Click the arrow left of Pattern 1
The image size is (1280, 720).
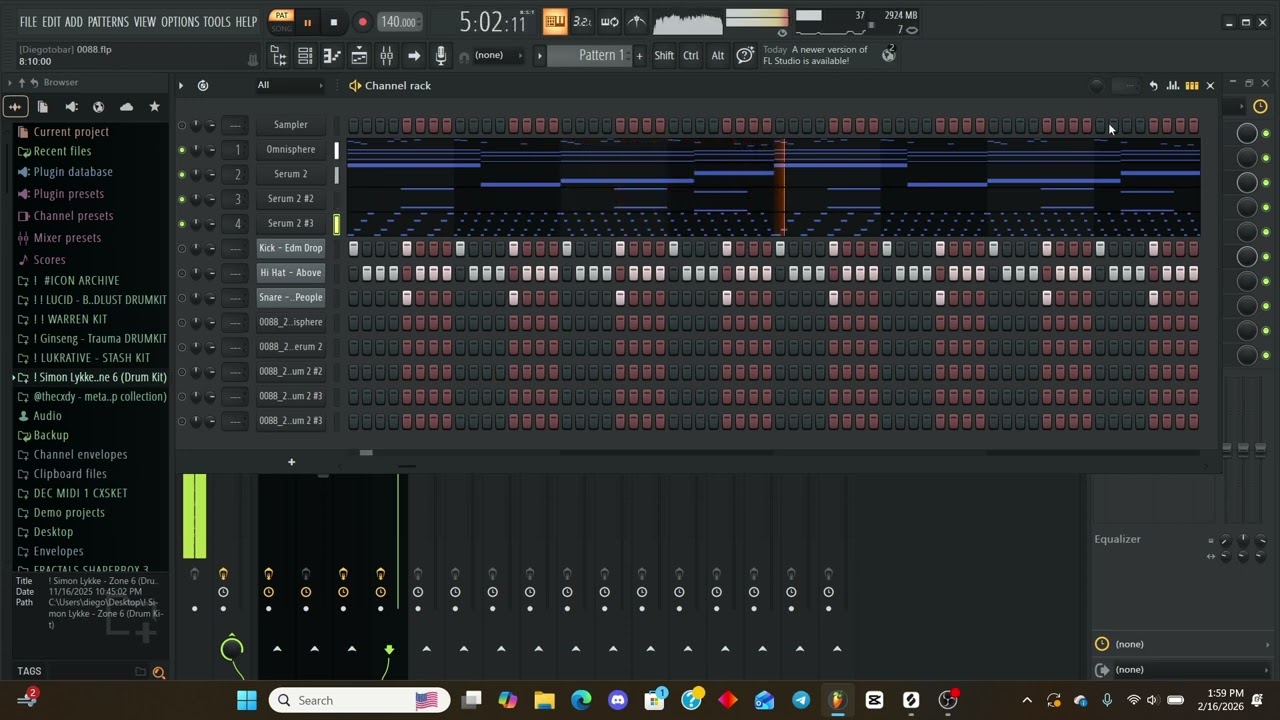540,56
